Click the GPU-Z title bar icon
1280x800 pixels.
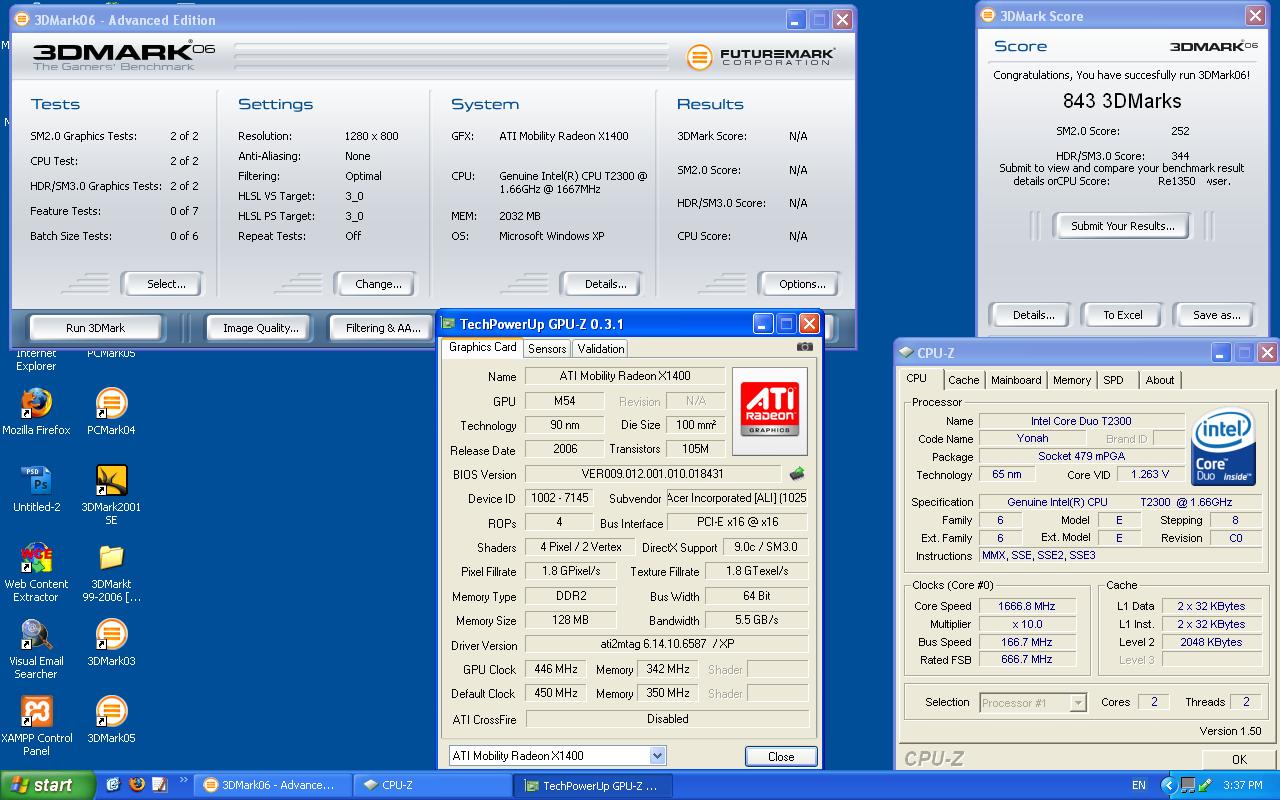[x=449, y=324]
